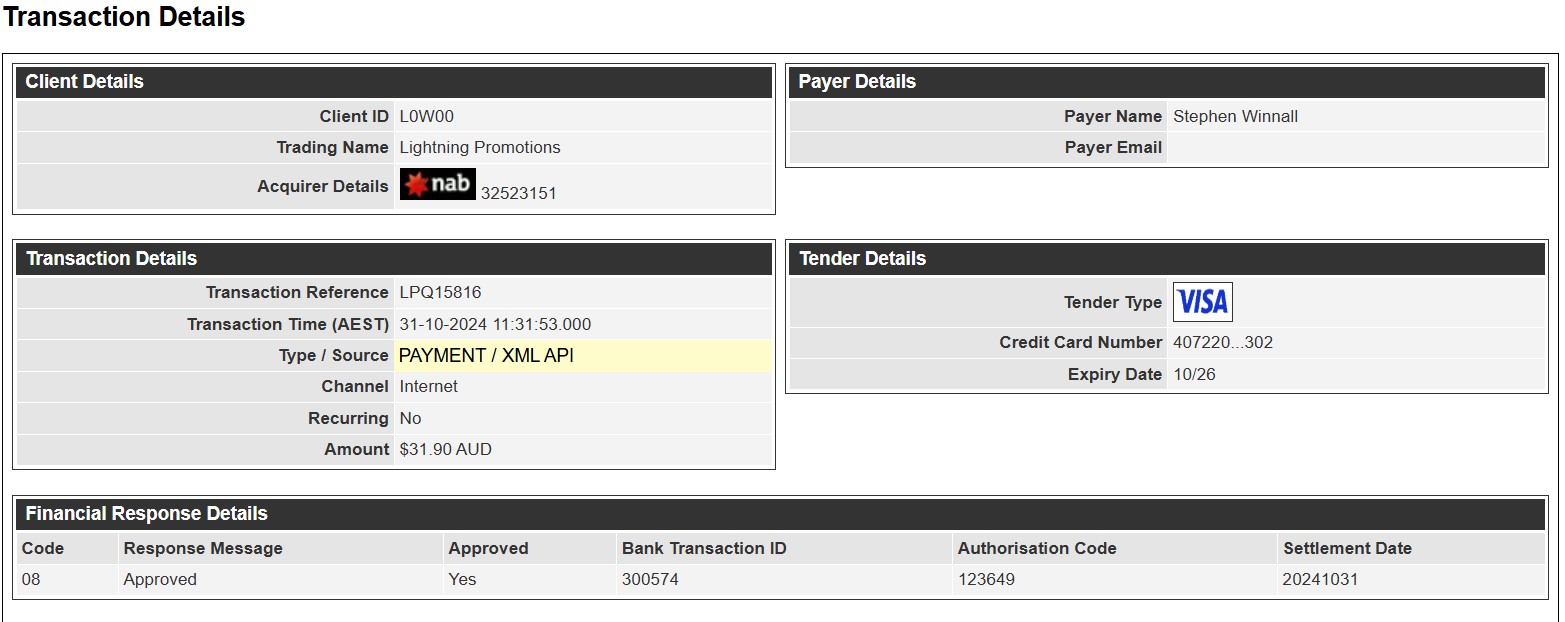This screenshot has width=1565, height=622.
Task: Click the empty Payer Email field
Action: click(x=1356, y=147)
